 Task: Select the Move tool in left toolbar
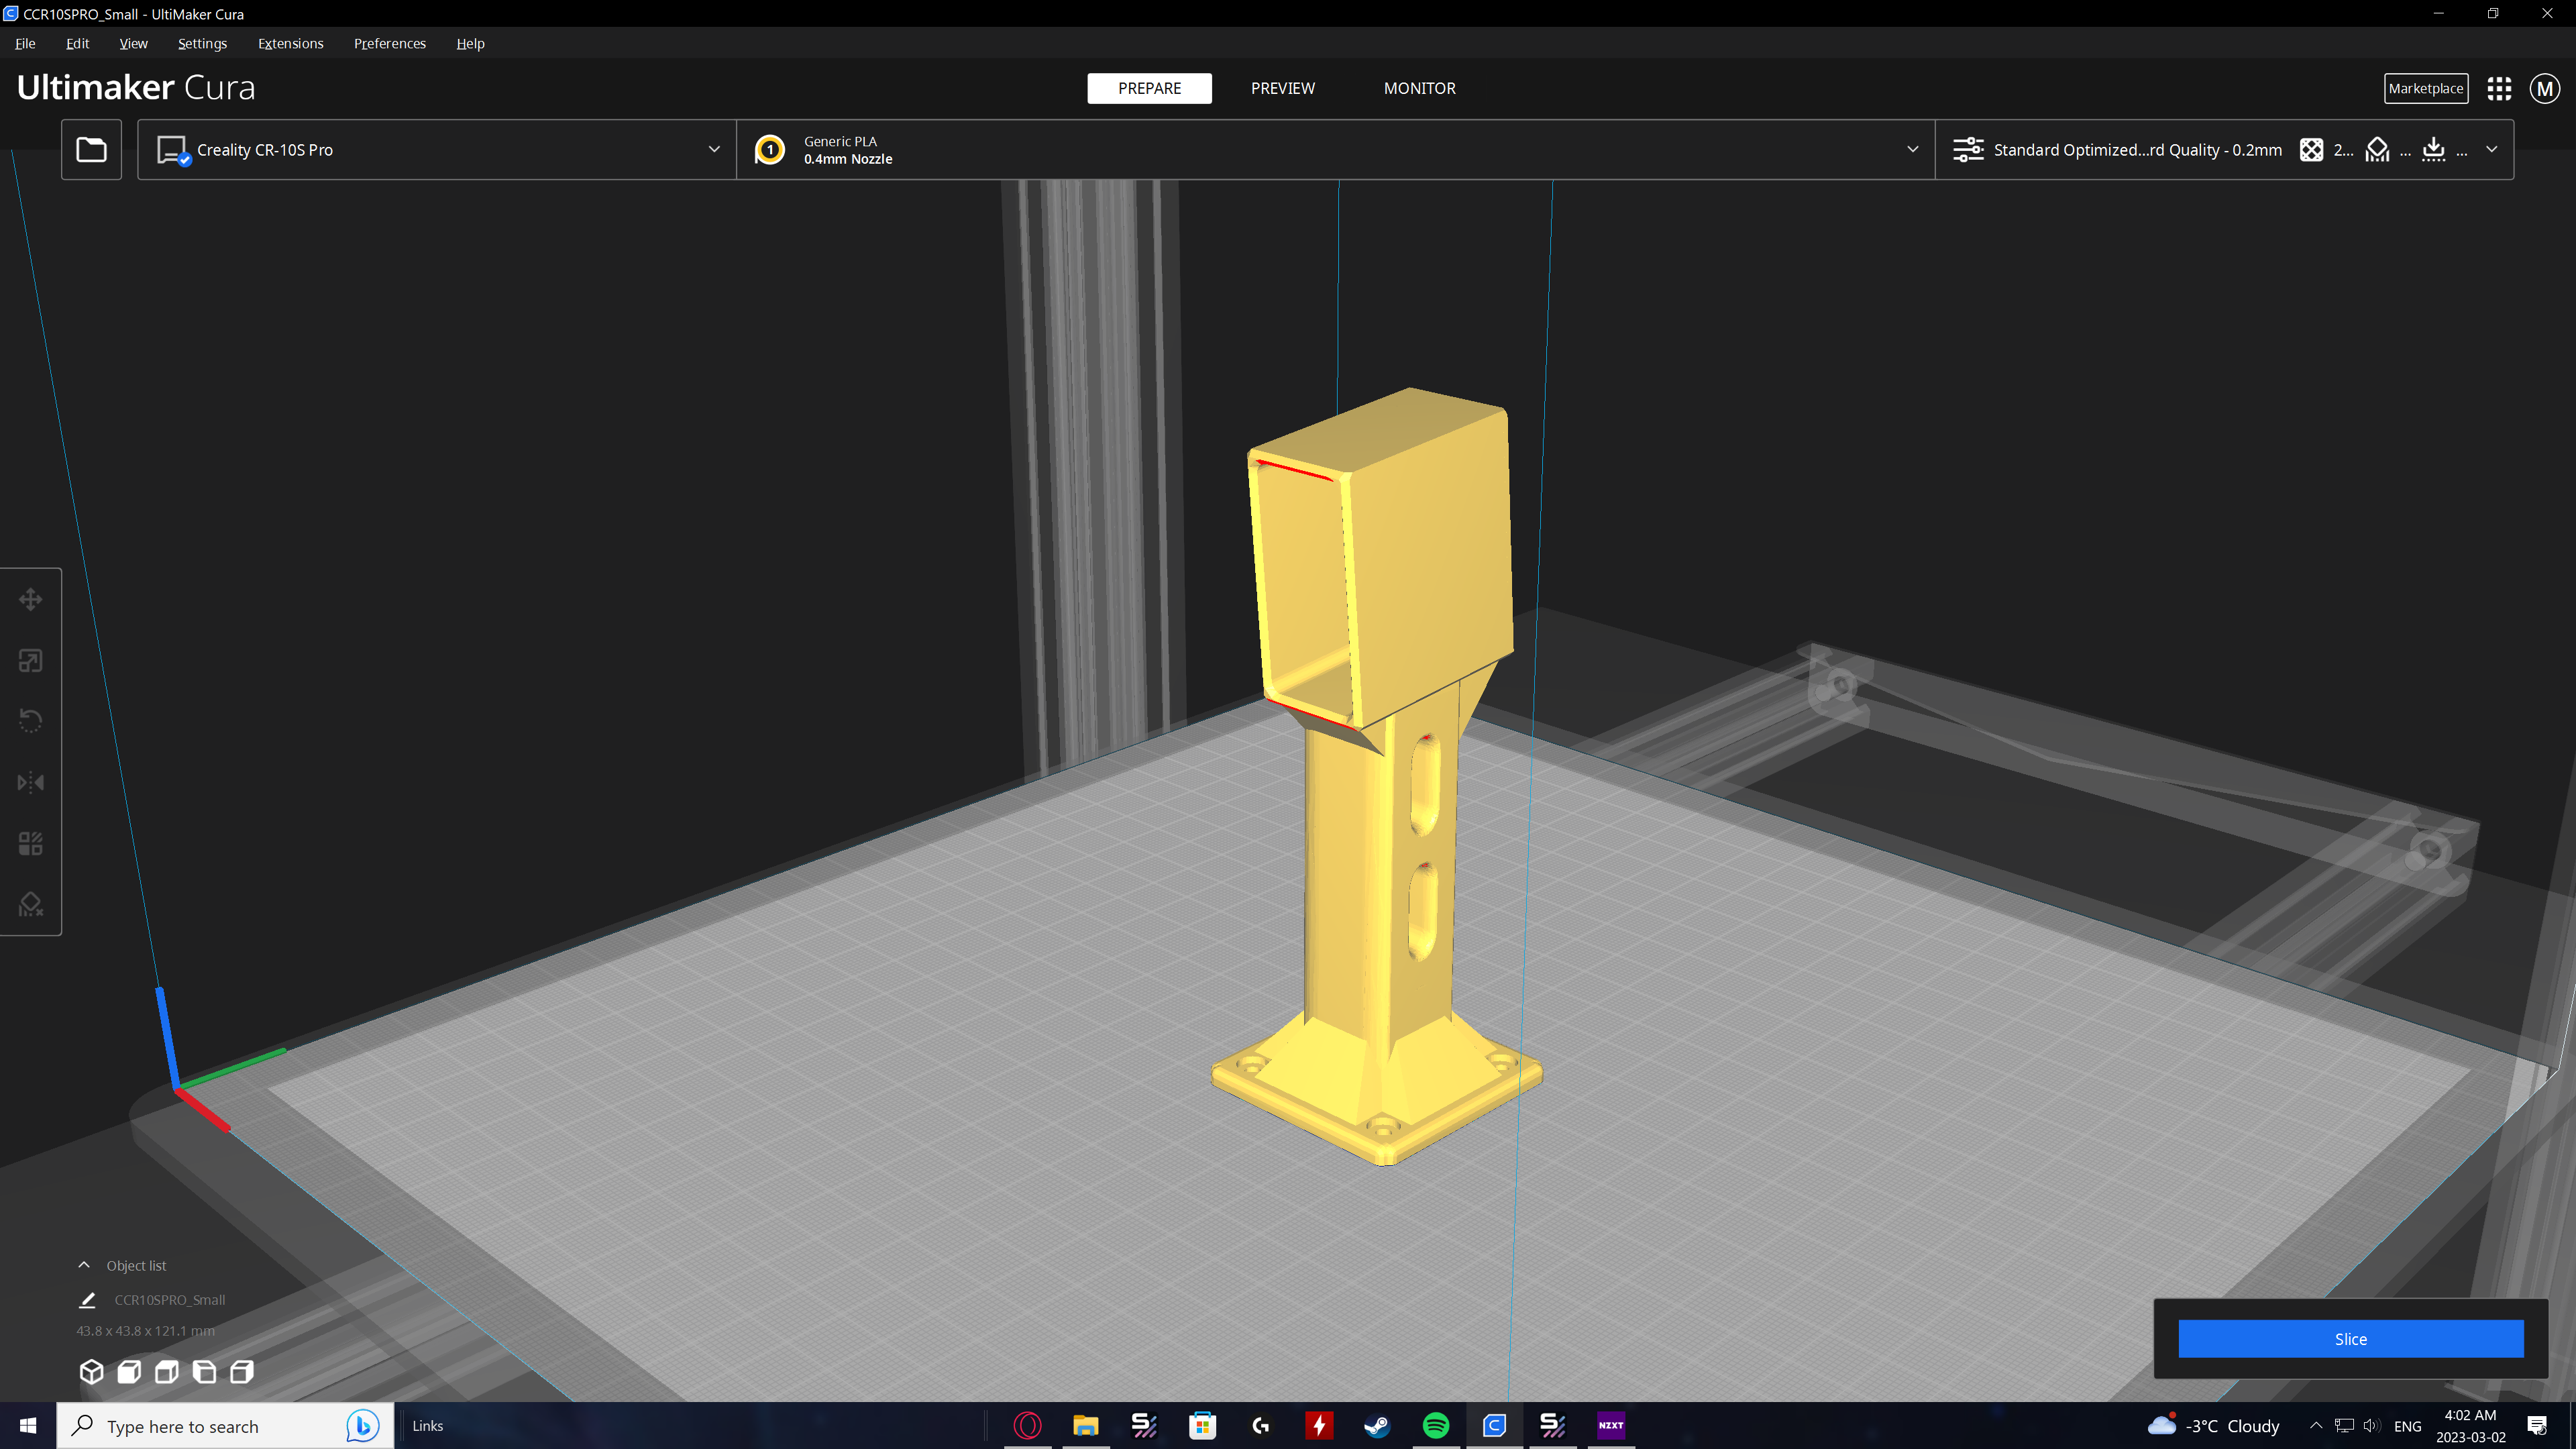click(x=30, y=600)
